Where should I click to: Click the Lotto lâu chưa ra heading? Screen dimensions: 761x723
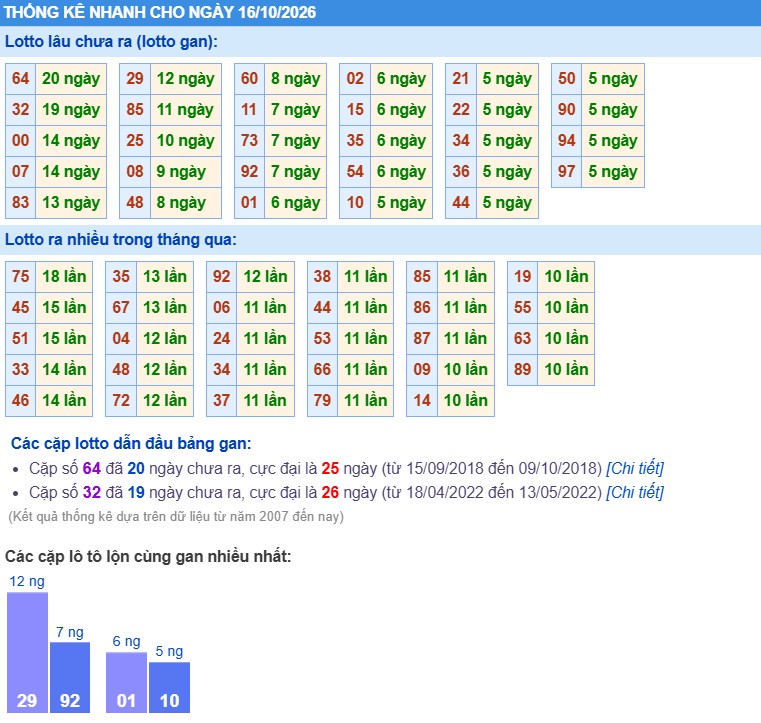[111, 42]
